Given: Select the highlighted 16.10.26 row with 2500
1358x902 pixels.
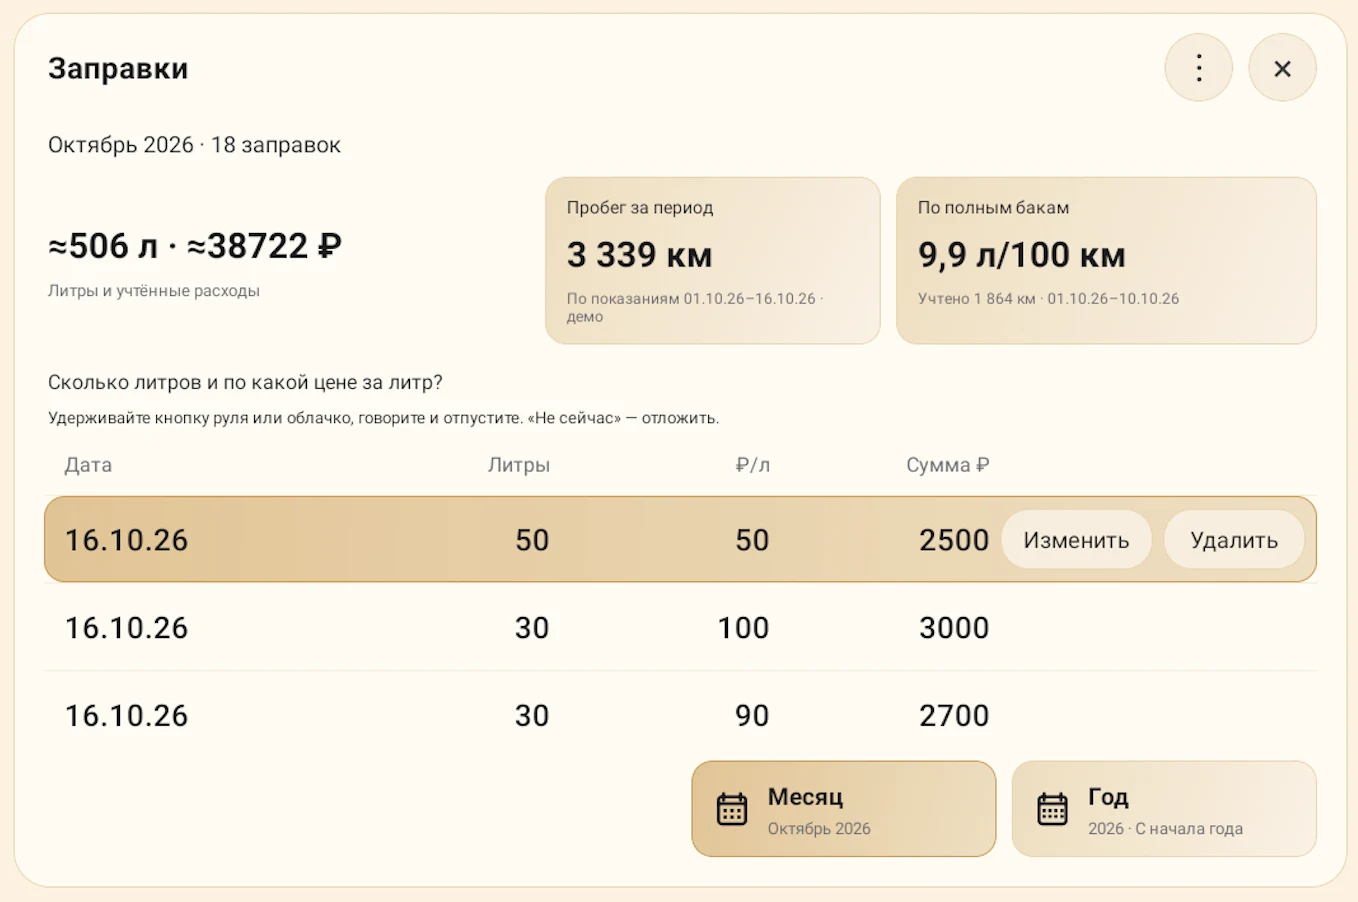Looking at the screenshot, I should point(680,539).
